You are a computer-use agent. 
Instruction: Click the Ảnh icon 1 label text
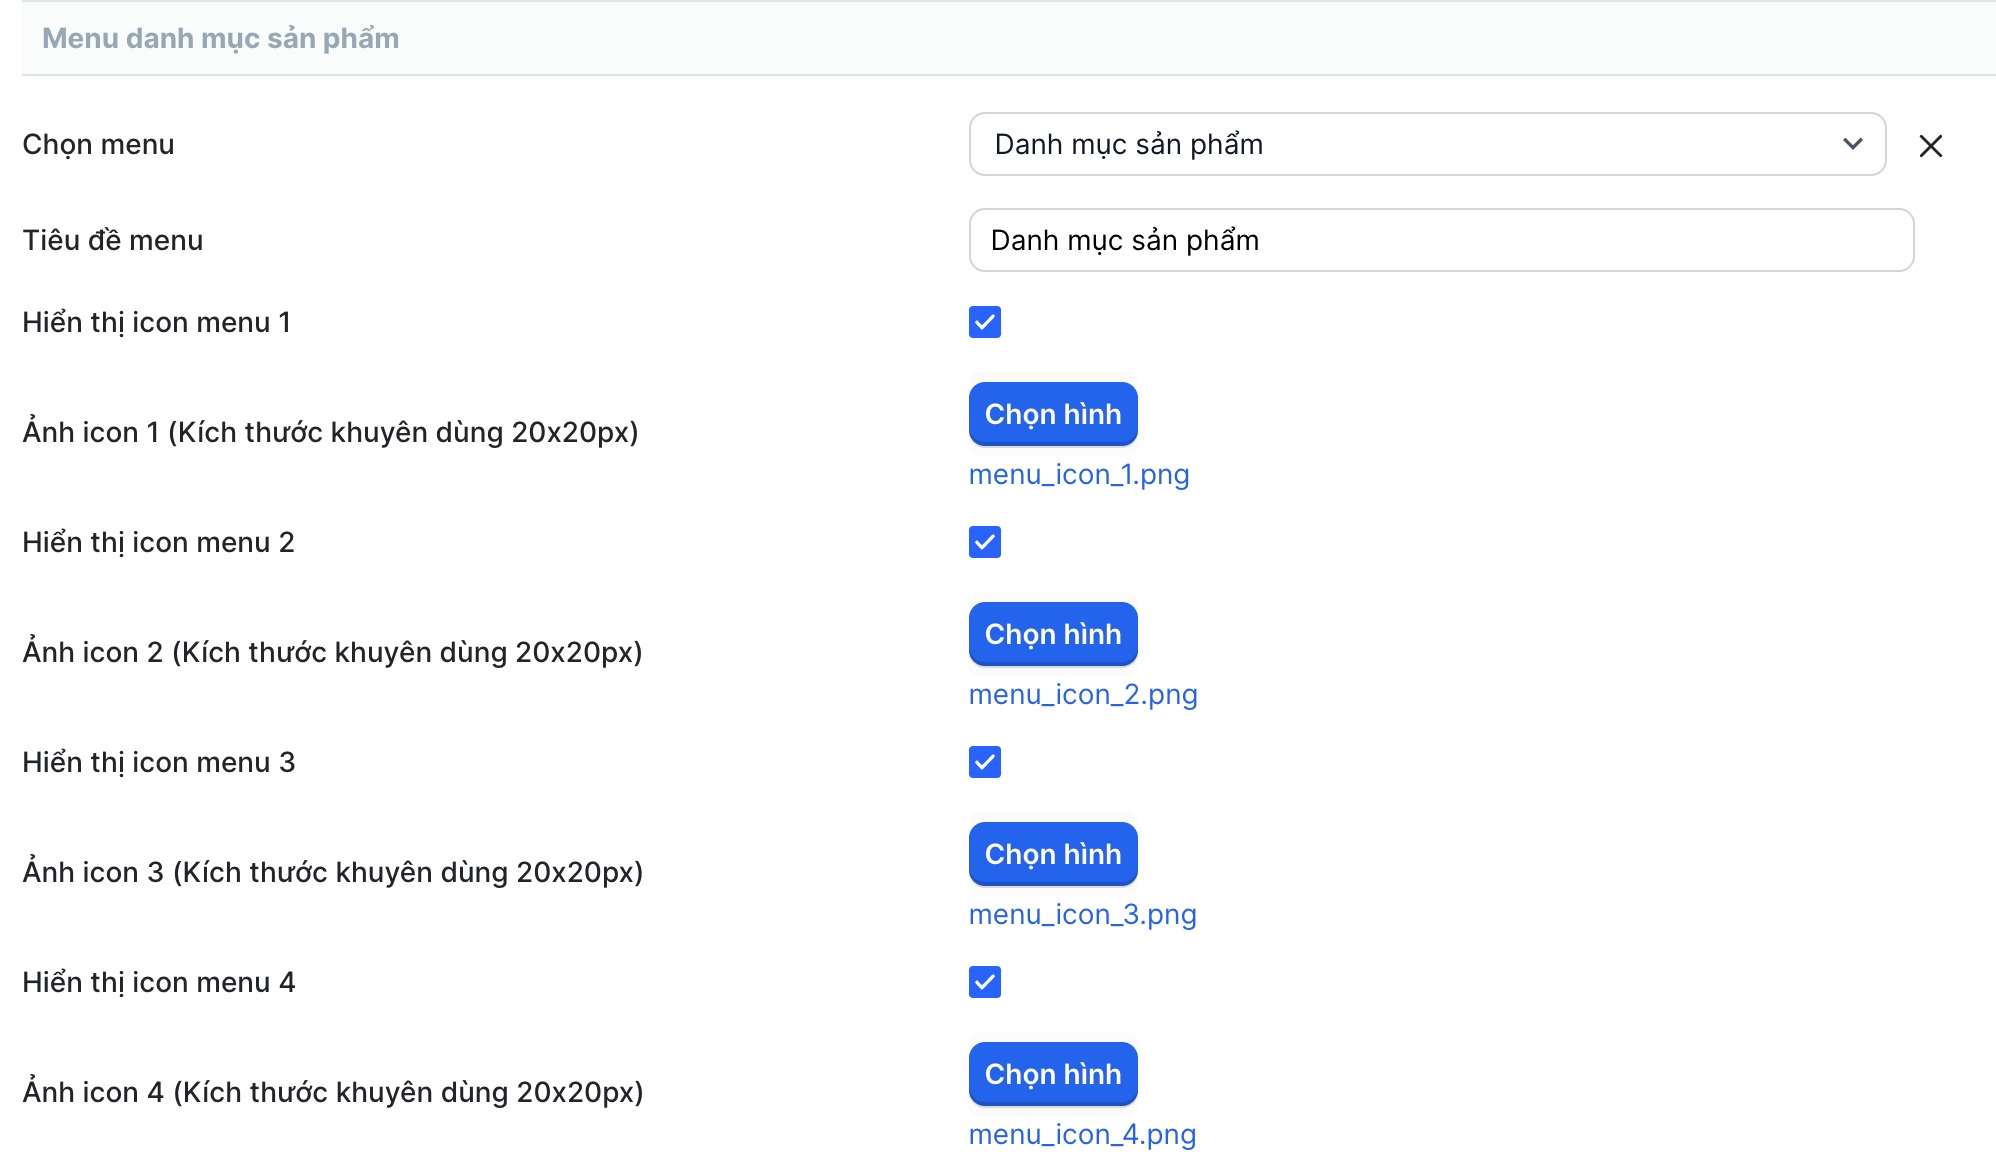pos(330,432)
